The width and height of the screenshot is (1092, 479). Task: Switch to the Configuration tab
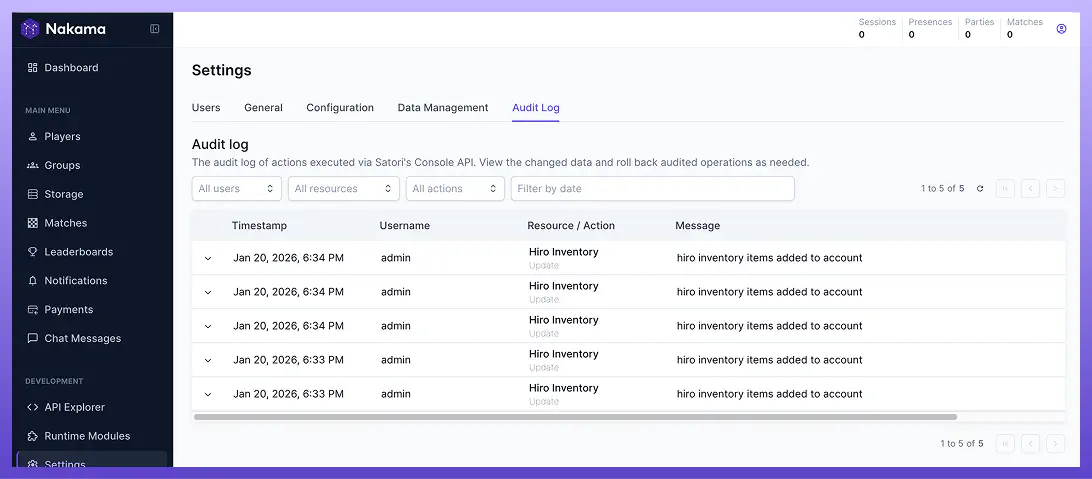coord(340,108)
